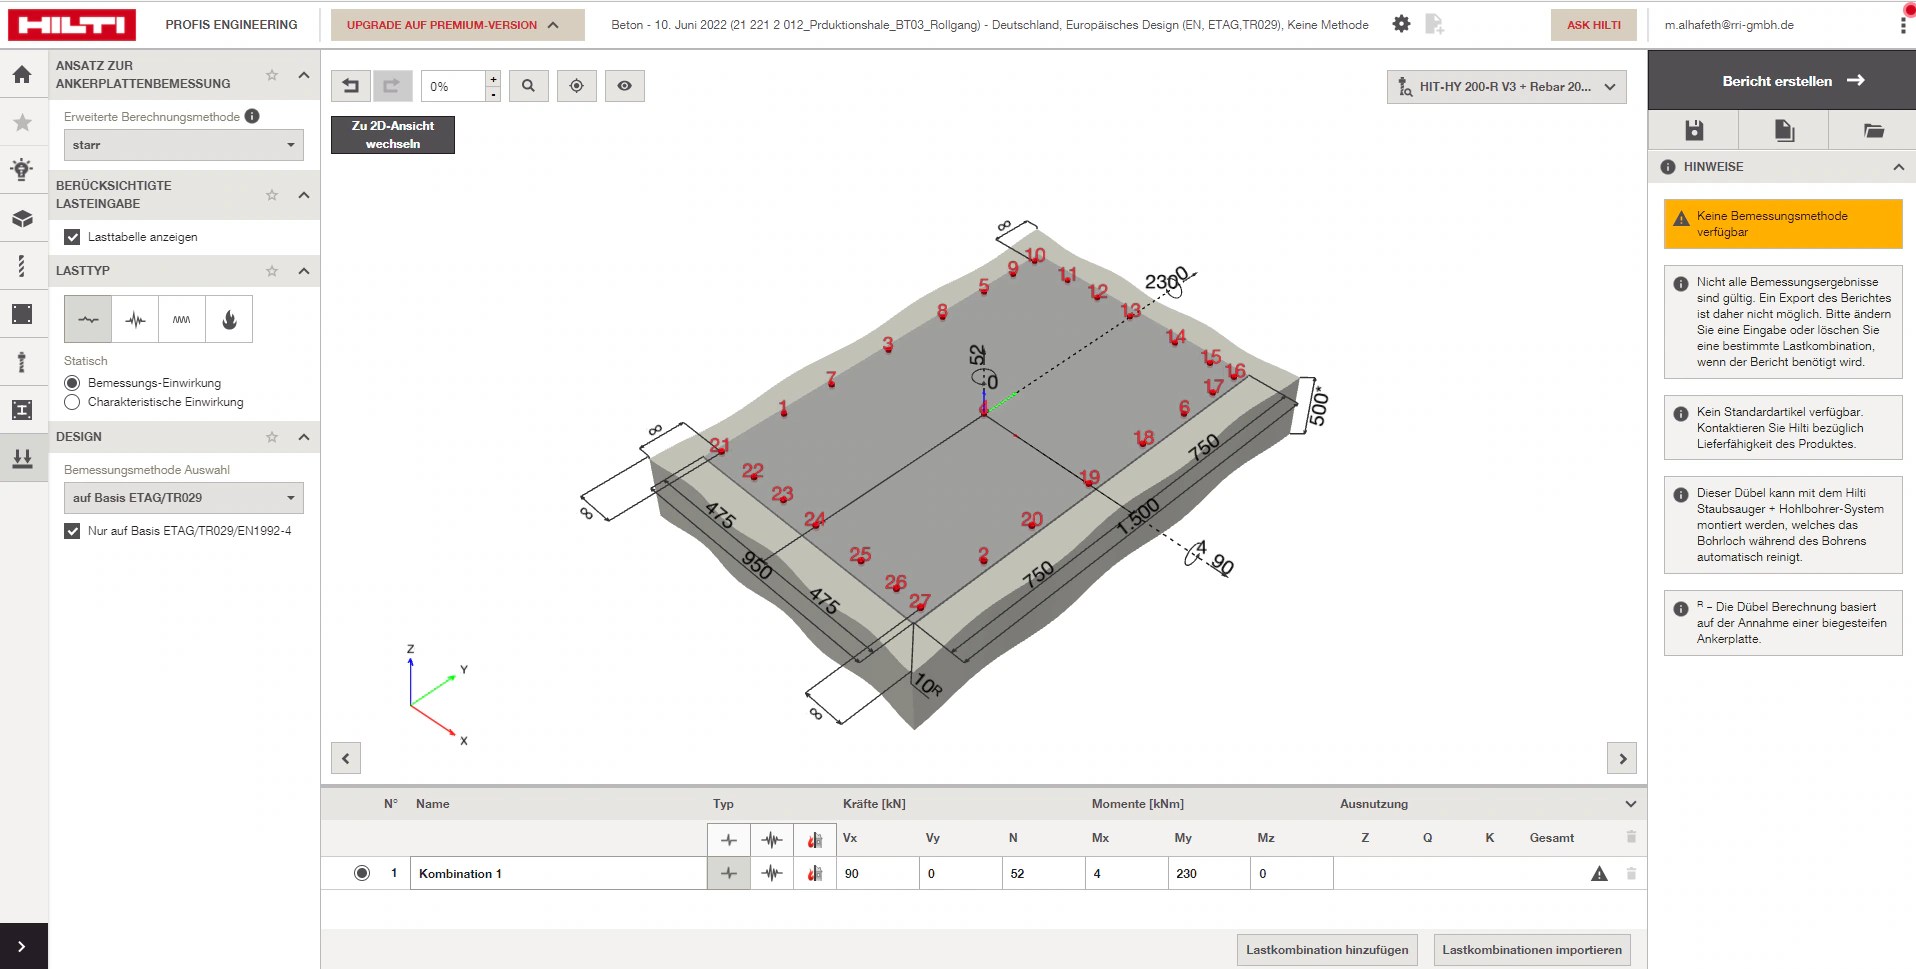Select the fire load type icon
The width and height of the screenshot is (1916, 969).
(229, 320)
